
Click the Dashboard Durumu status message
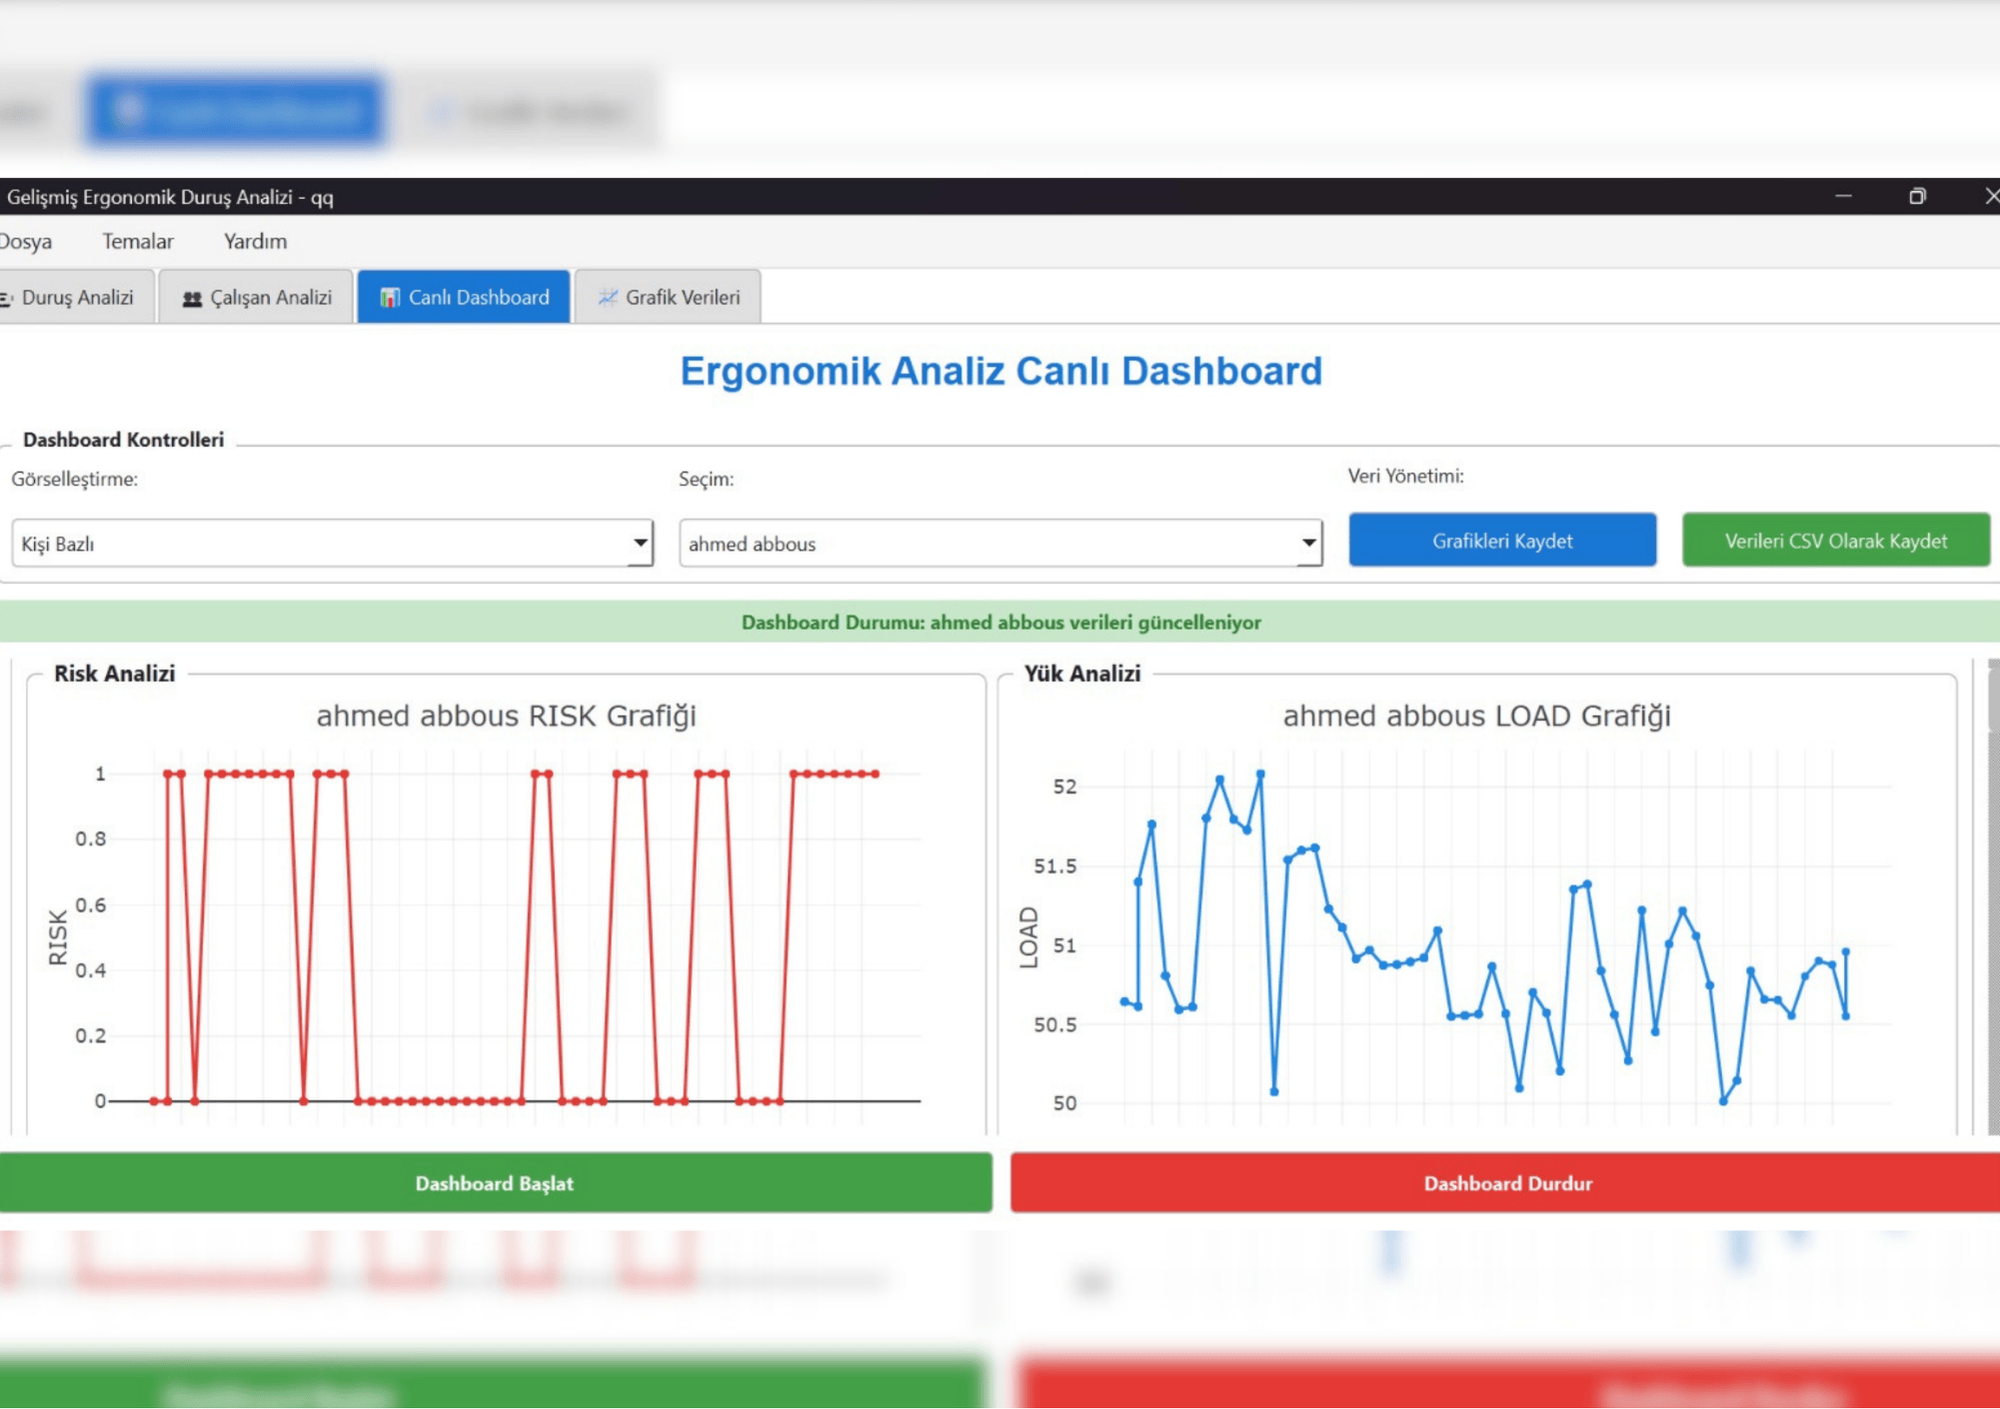(x=1001, y=622)
